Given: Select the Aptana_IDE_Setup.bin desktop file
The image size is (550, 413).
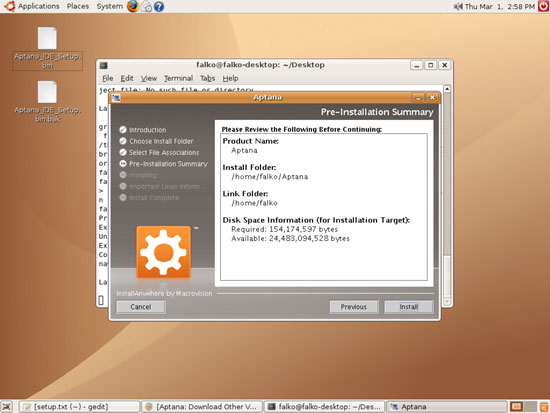Looking at the screenshot, I should (x=47, y=48).
